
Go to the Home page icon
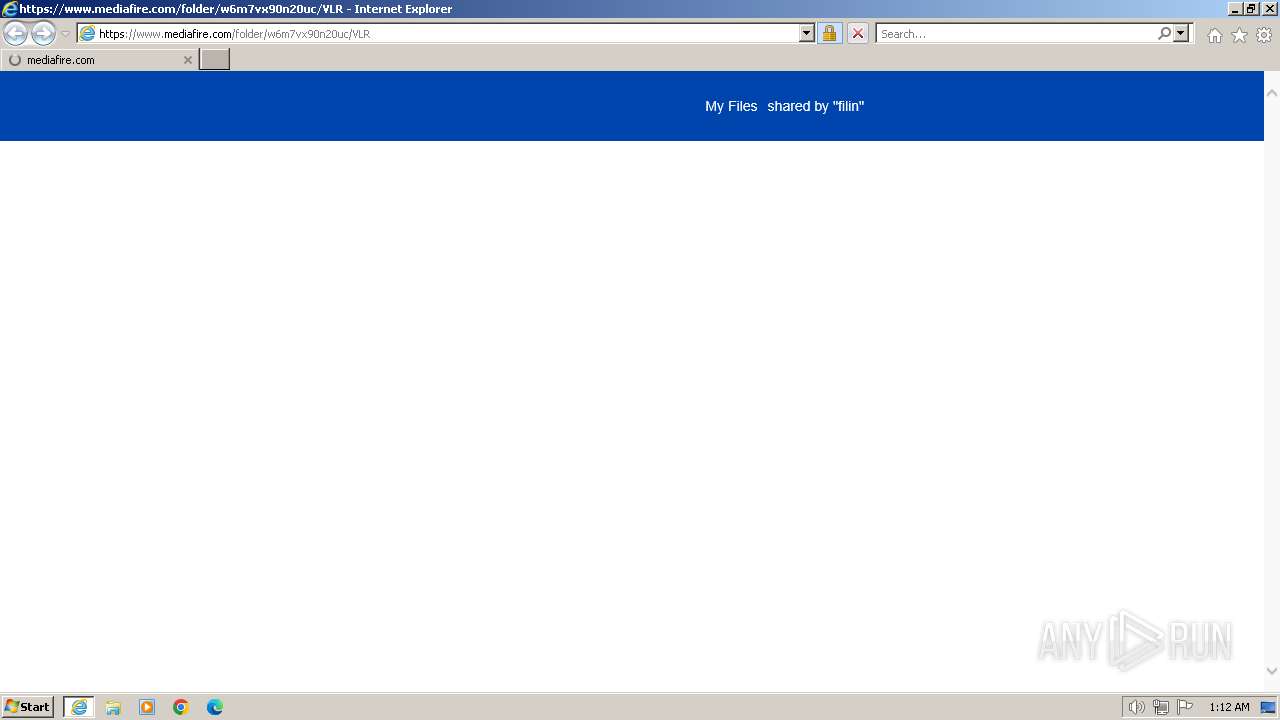click(1214, 35)
